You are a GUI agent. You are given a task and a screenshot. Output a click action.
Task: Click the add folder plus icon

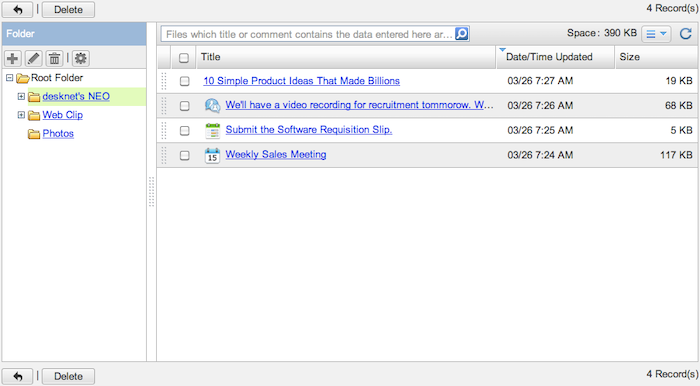[12, 58]
